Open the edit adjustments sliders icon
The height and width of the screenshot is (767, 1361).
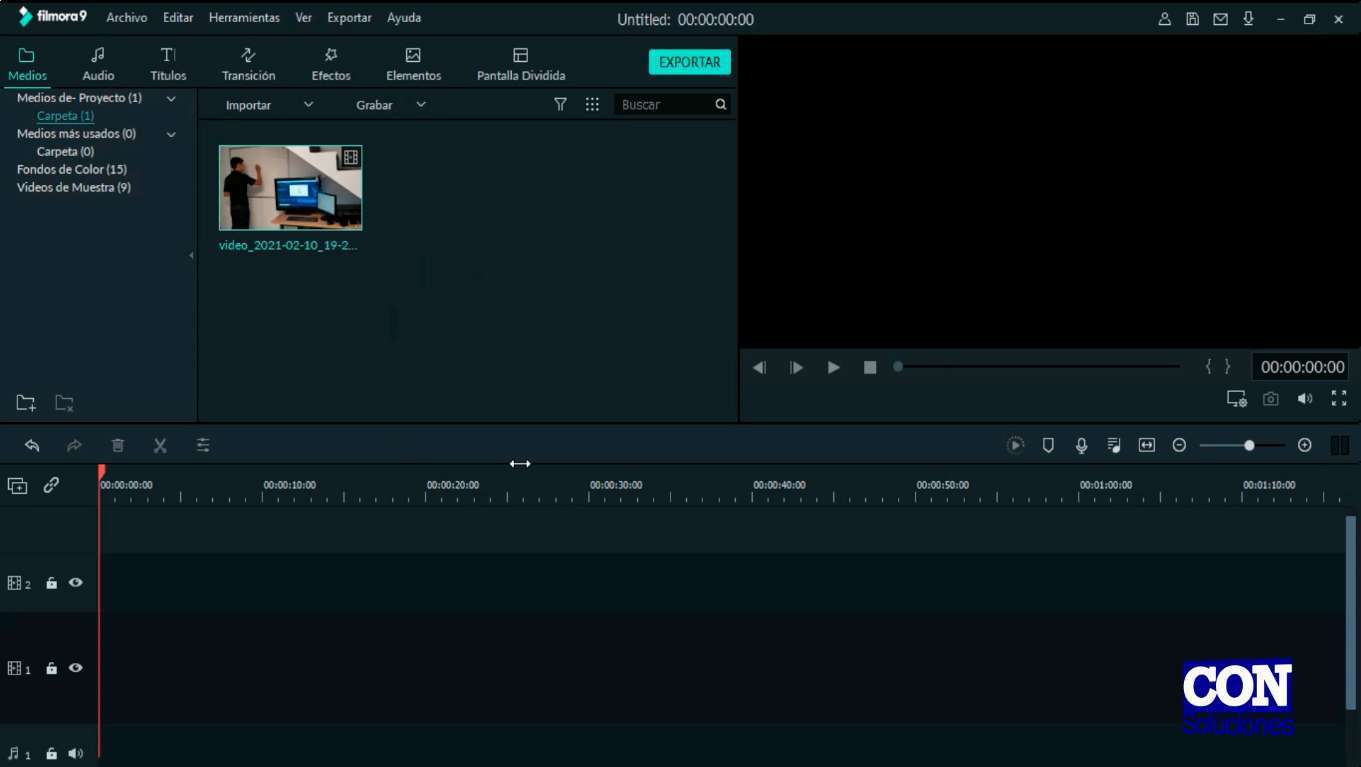tap(203, 445)
